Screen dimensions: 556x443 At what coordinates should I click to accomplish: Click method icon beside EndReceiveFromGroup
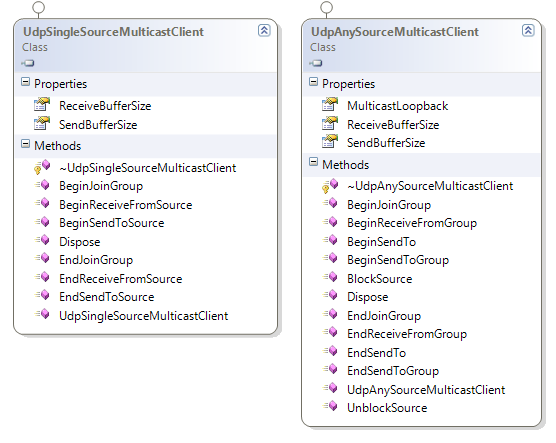click(330, 333)
